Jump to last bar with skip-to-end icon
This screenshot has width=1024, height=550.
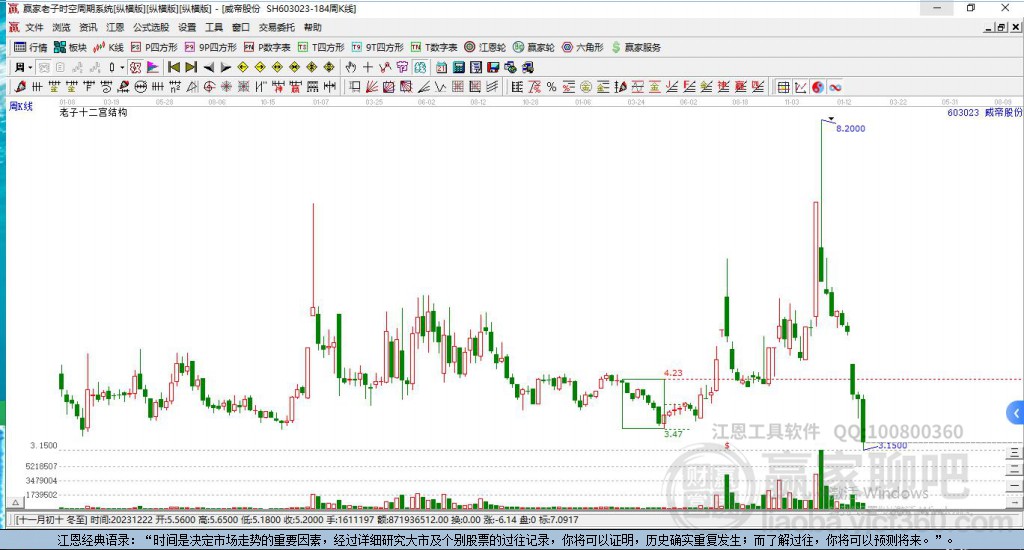tap(191, 67)
